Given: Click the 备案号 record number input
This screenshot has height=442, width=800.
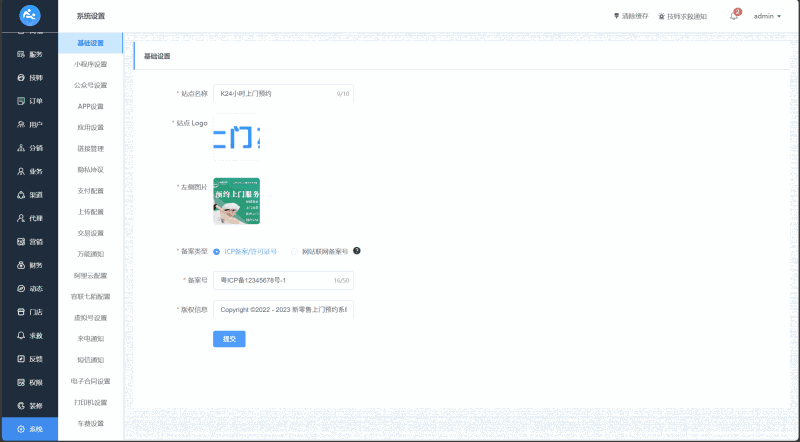Looking at the screenshot, I should (283, 280).
